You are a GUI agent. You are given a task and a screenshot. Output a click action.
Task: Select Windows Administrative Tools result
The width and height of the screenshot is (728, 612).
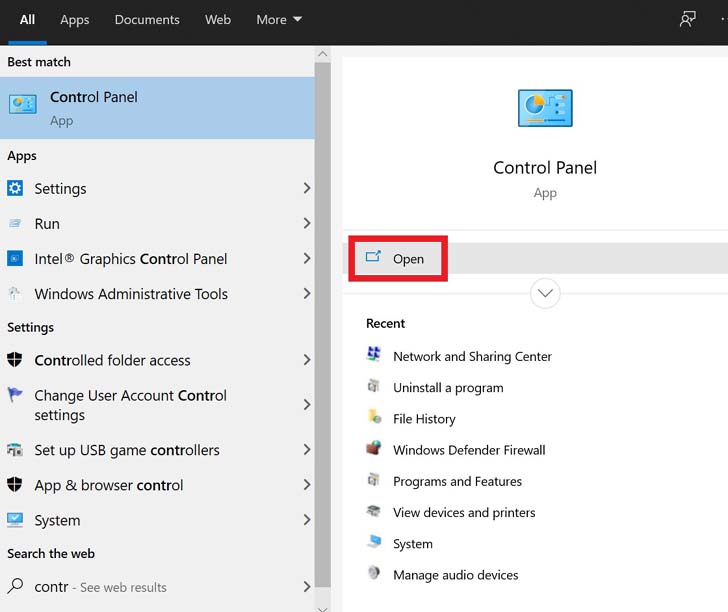(x=157, y=293)
